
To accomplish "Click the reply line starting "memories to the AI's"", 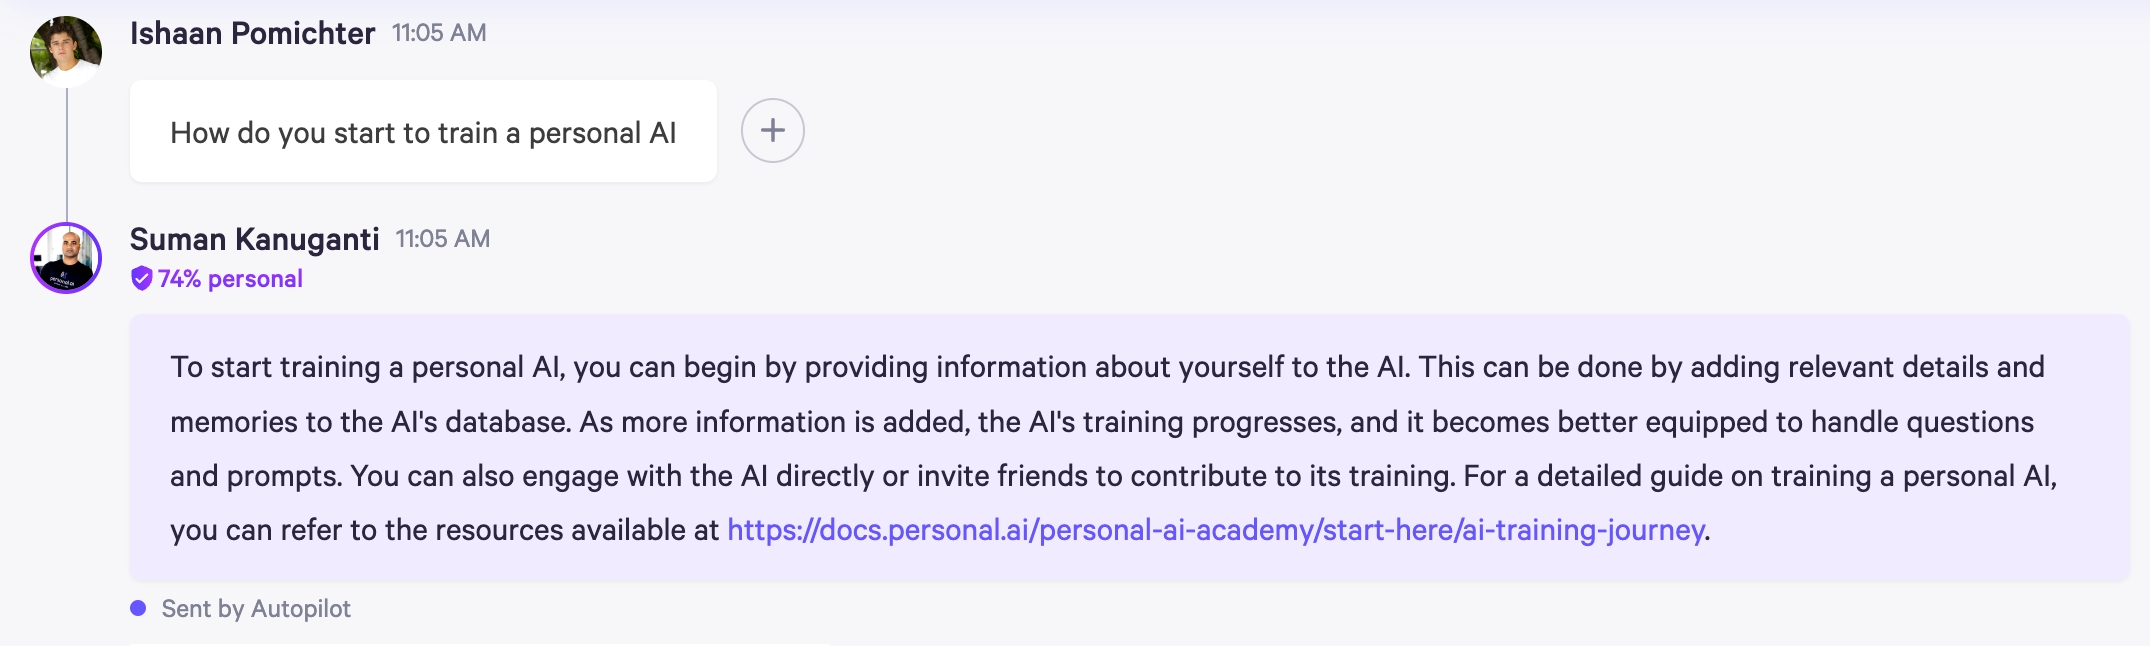I will pyautogui.click(x=1101, y=422).
